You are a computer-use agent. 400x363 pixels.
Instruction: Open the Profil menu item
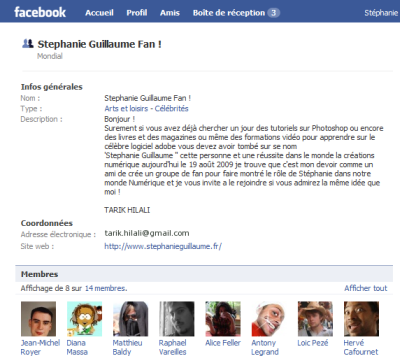(x=137, y=13)
